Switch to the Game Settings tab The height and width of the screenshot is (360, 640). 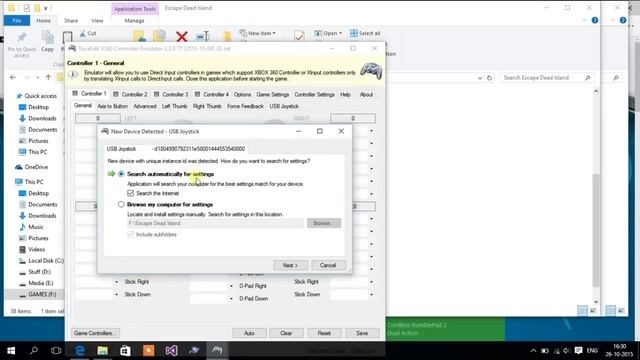click(273, 94)
